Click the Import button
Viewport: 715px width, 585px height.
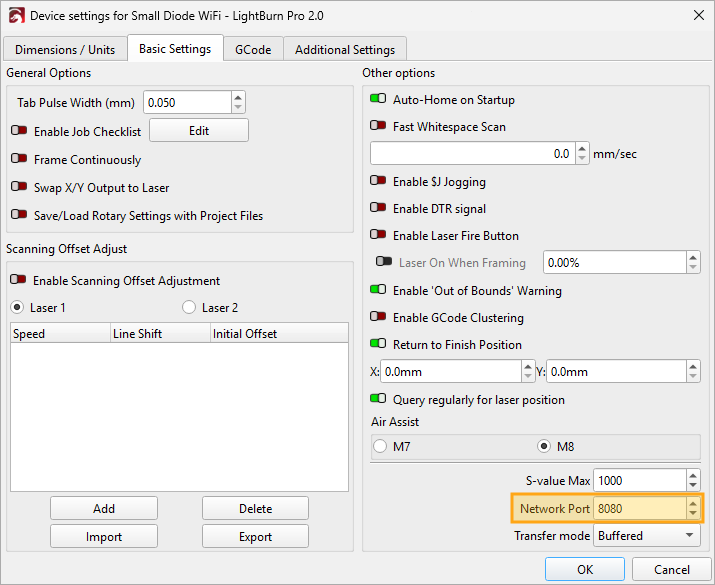pos(103,537)
